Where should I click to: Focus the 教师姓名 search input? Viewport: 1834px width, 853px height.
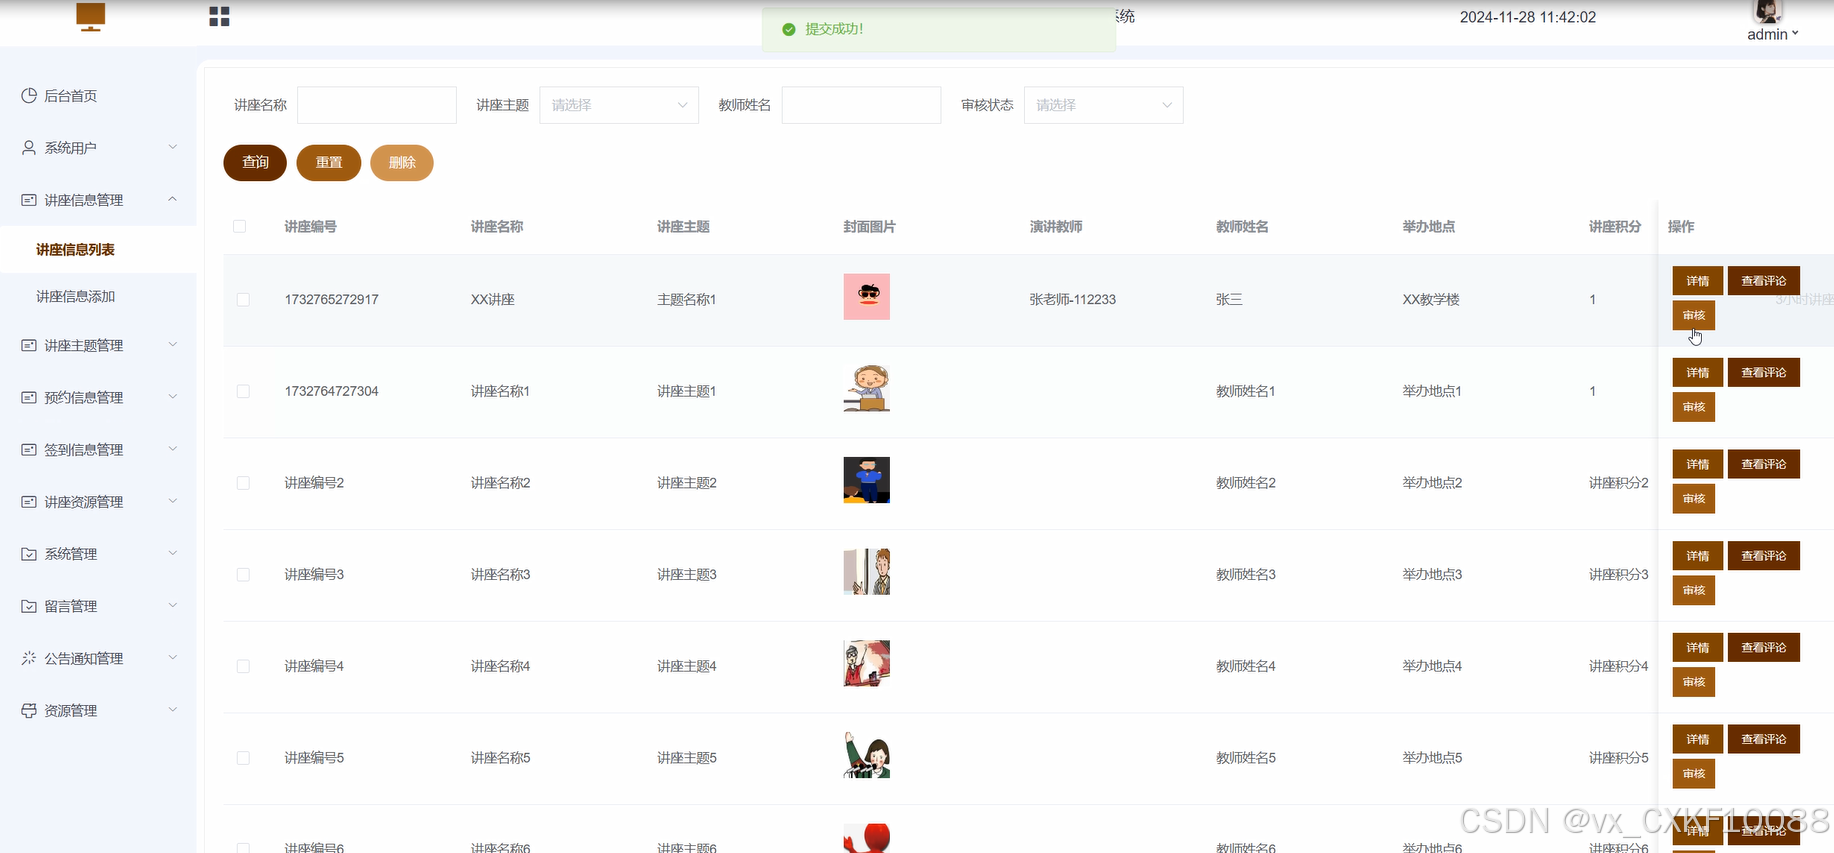pos(861,105)
